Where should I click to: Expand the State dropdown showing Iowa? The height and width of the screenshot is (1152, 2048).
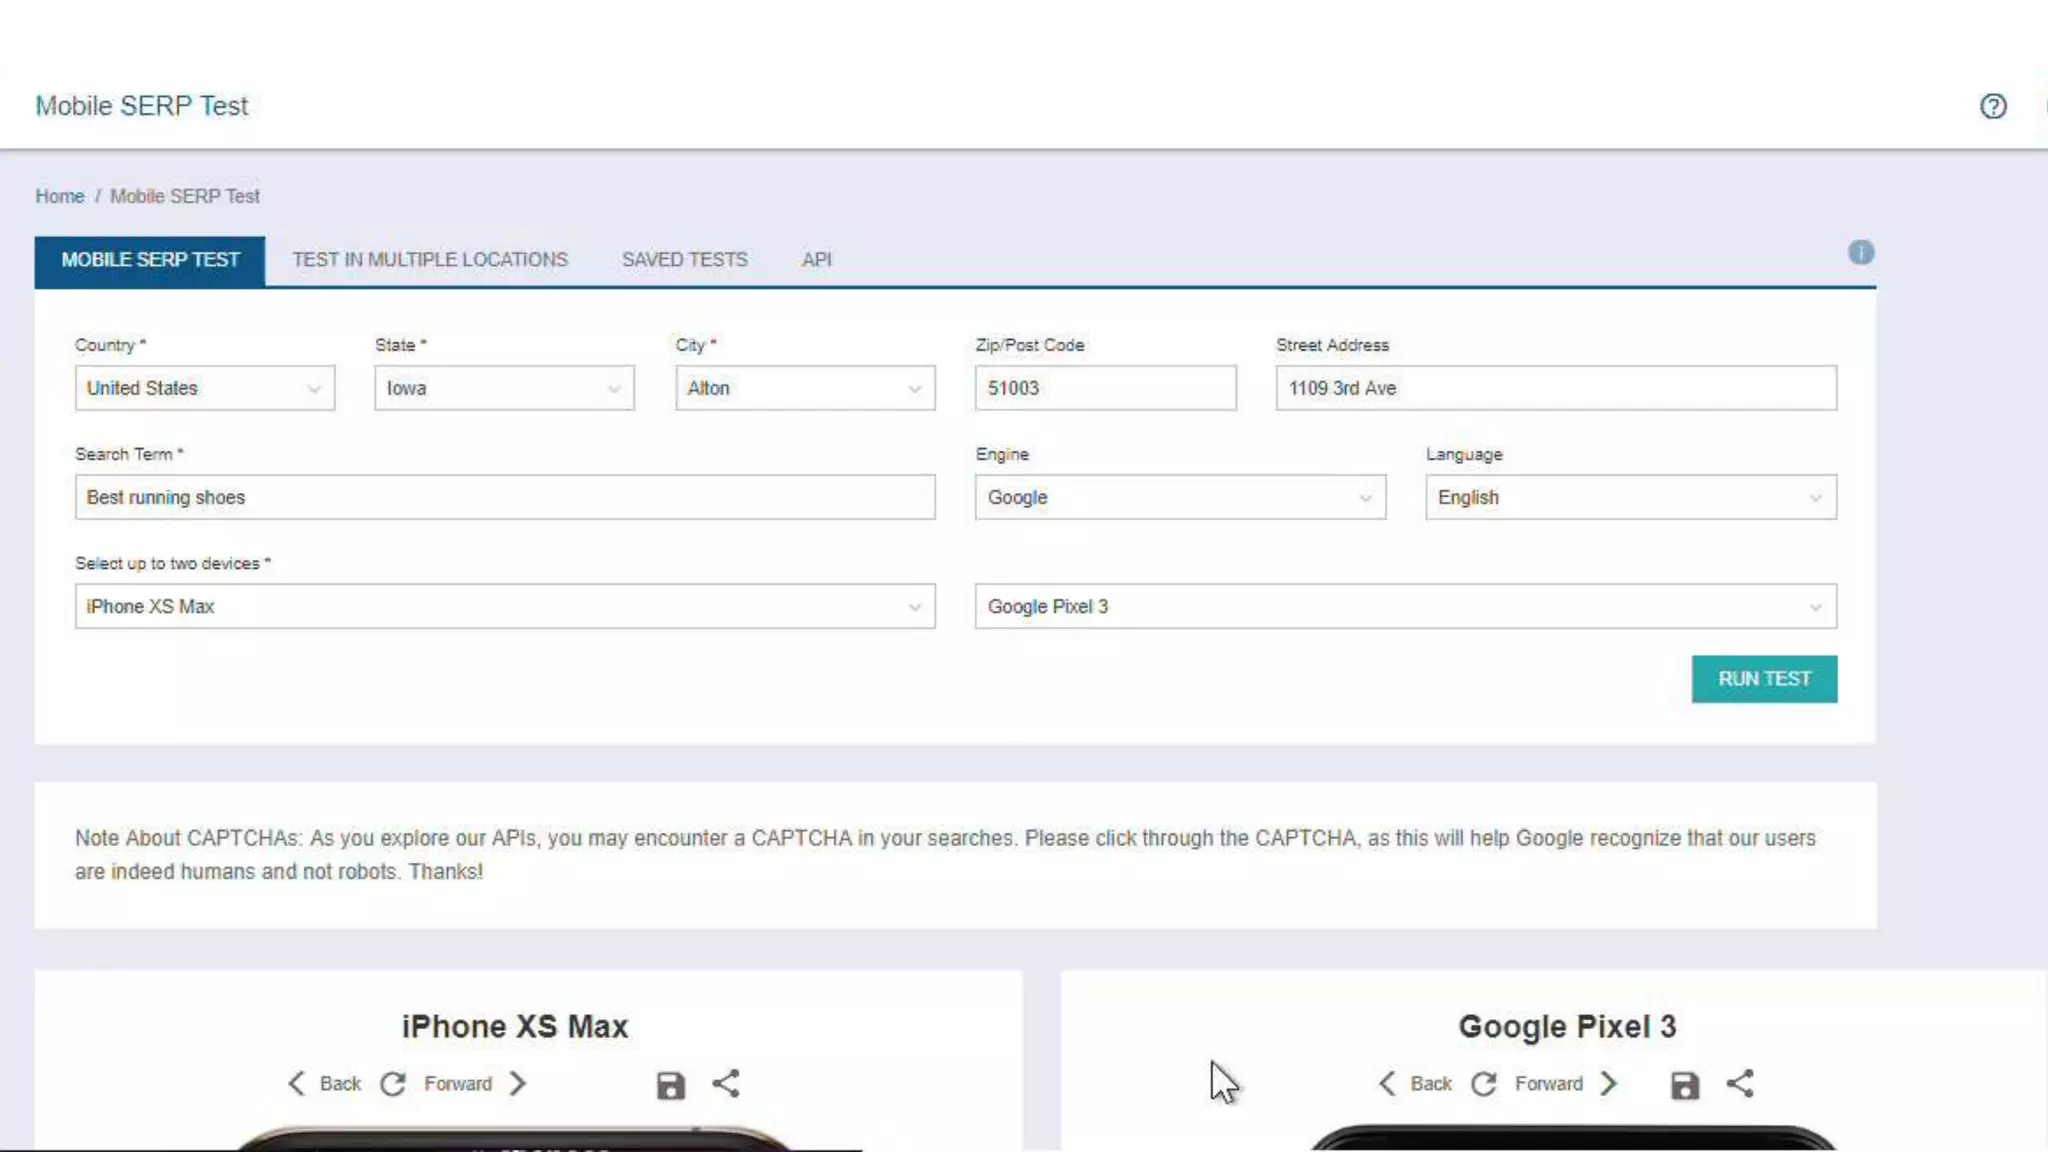[x=504, y=388]
